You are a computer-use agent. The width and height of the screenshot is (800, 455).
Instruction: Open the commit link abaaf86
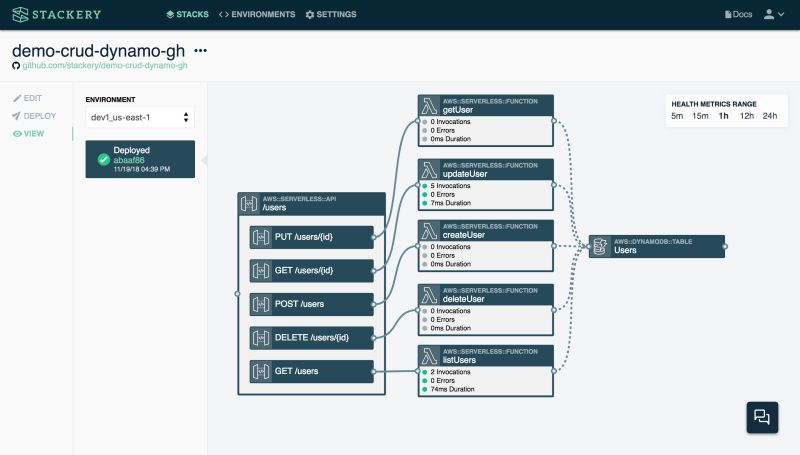point(129,160)
